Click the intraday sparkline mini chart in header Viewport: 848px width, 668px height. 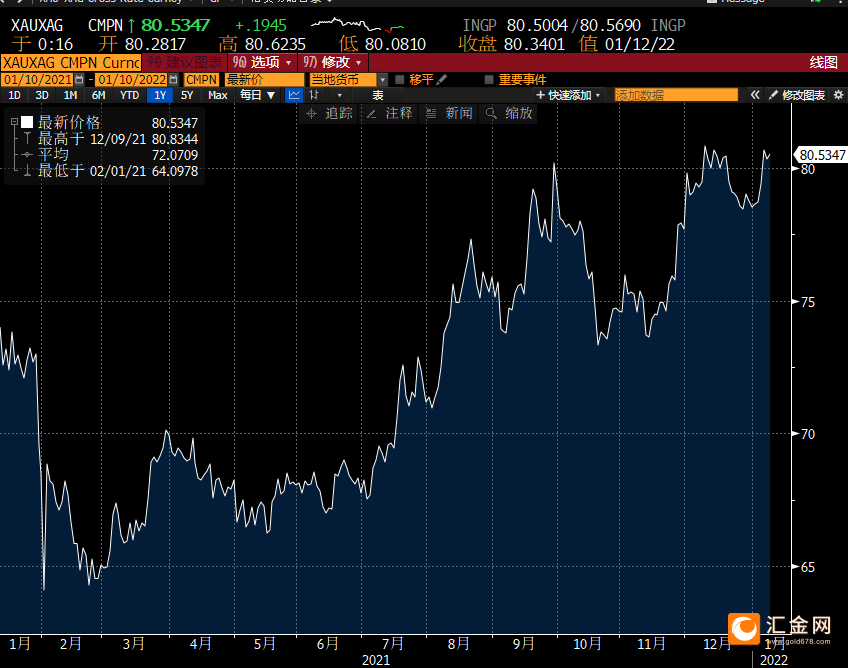point(357,25)
